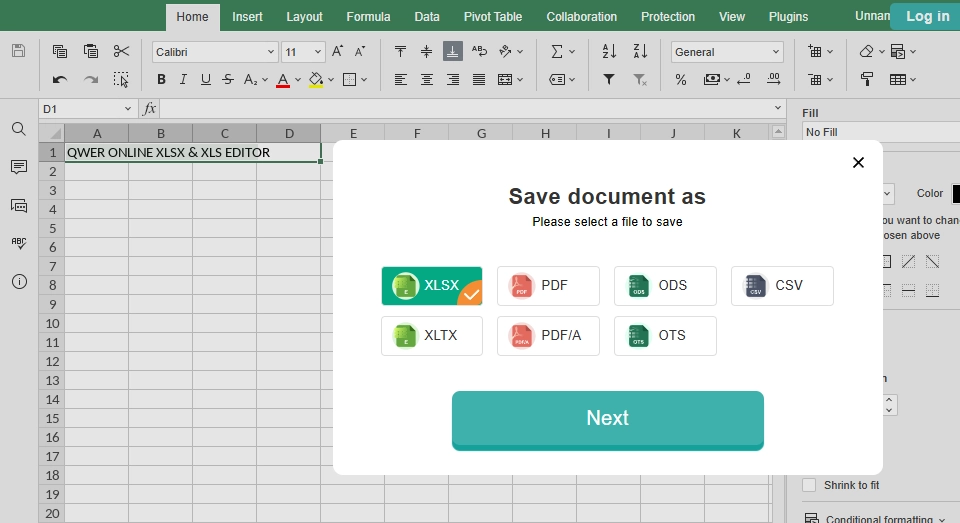Click the Log in button
The height and width of the screenshot is (523, 960).
pyautogui.click(x=927, y=17)
